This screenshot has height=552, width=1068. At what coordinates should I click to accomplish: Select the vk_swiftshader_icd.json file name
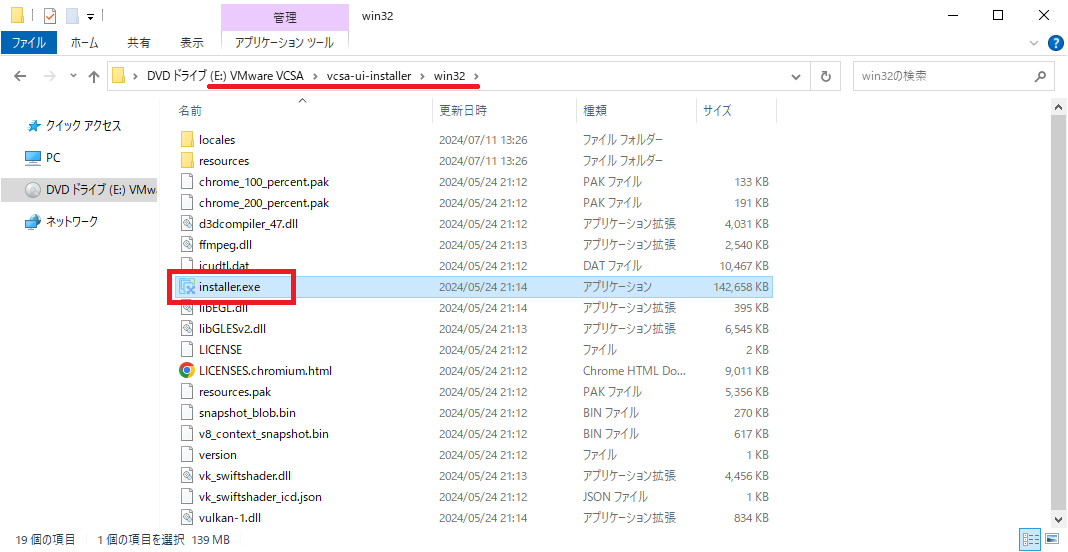260,497
